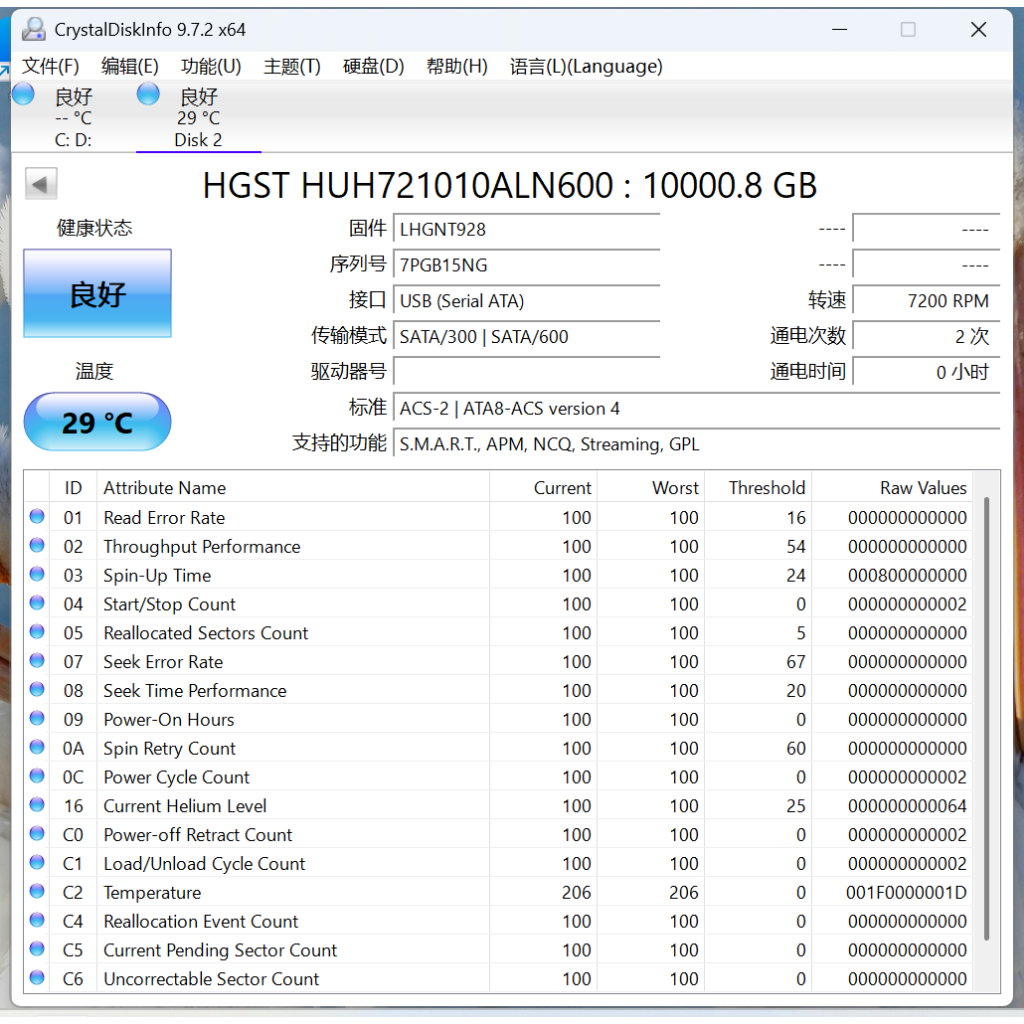Click status orb for Seek Error Rate

coord(37,660)
